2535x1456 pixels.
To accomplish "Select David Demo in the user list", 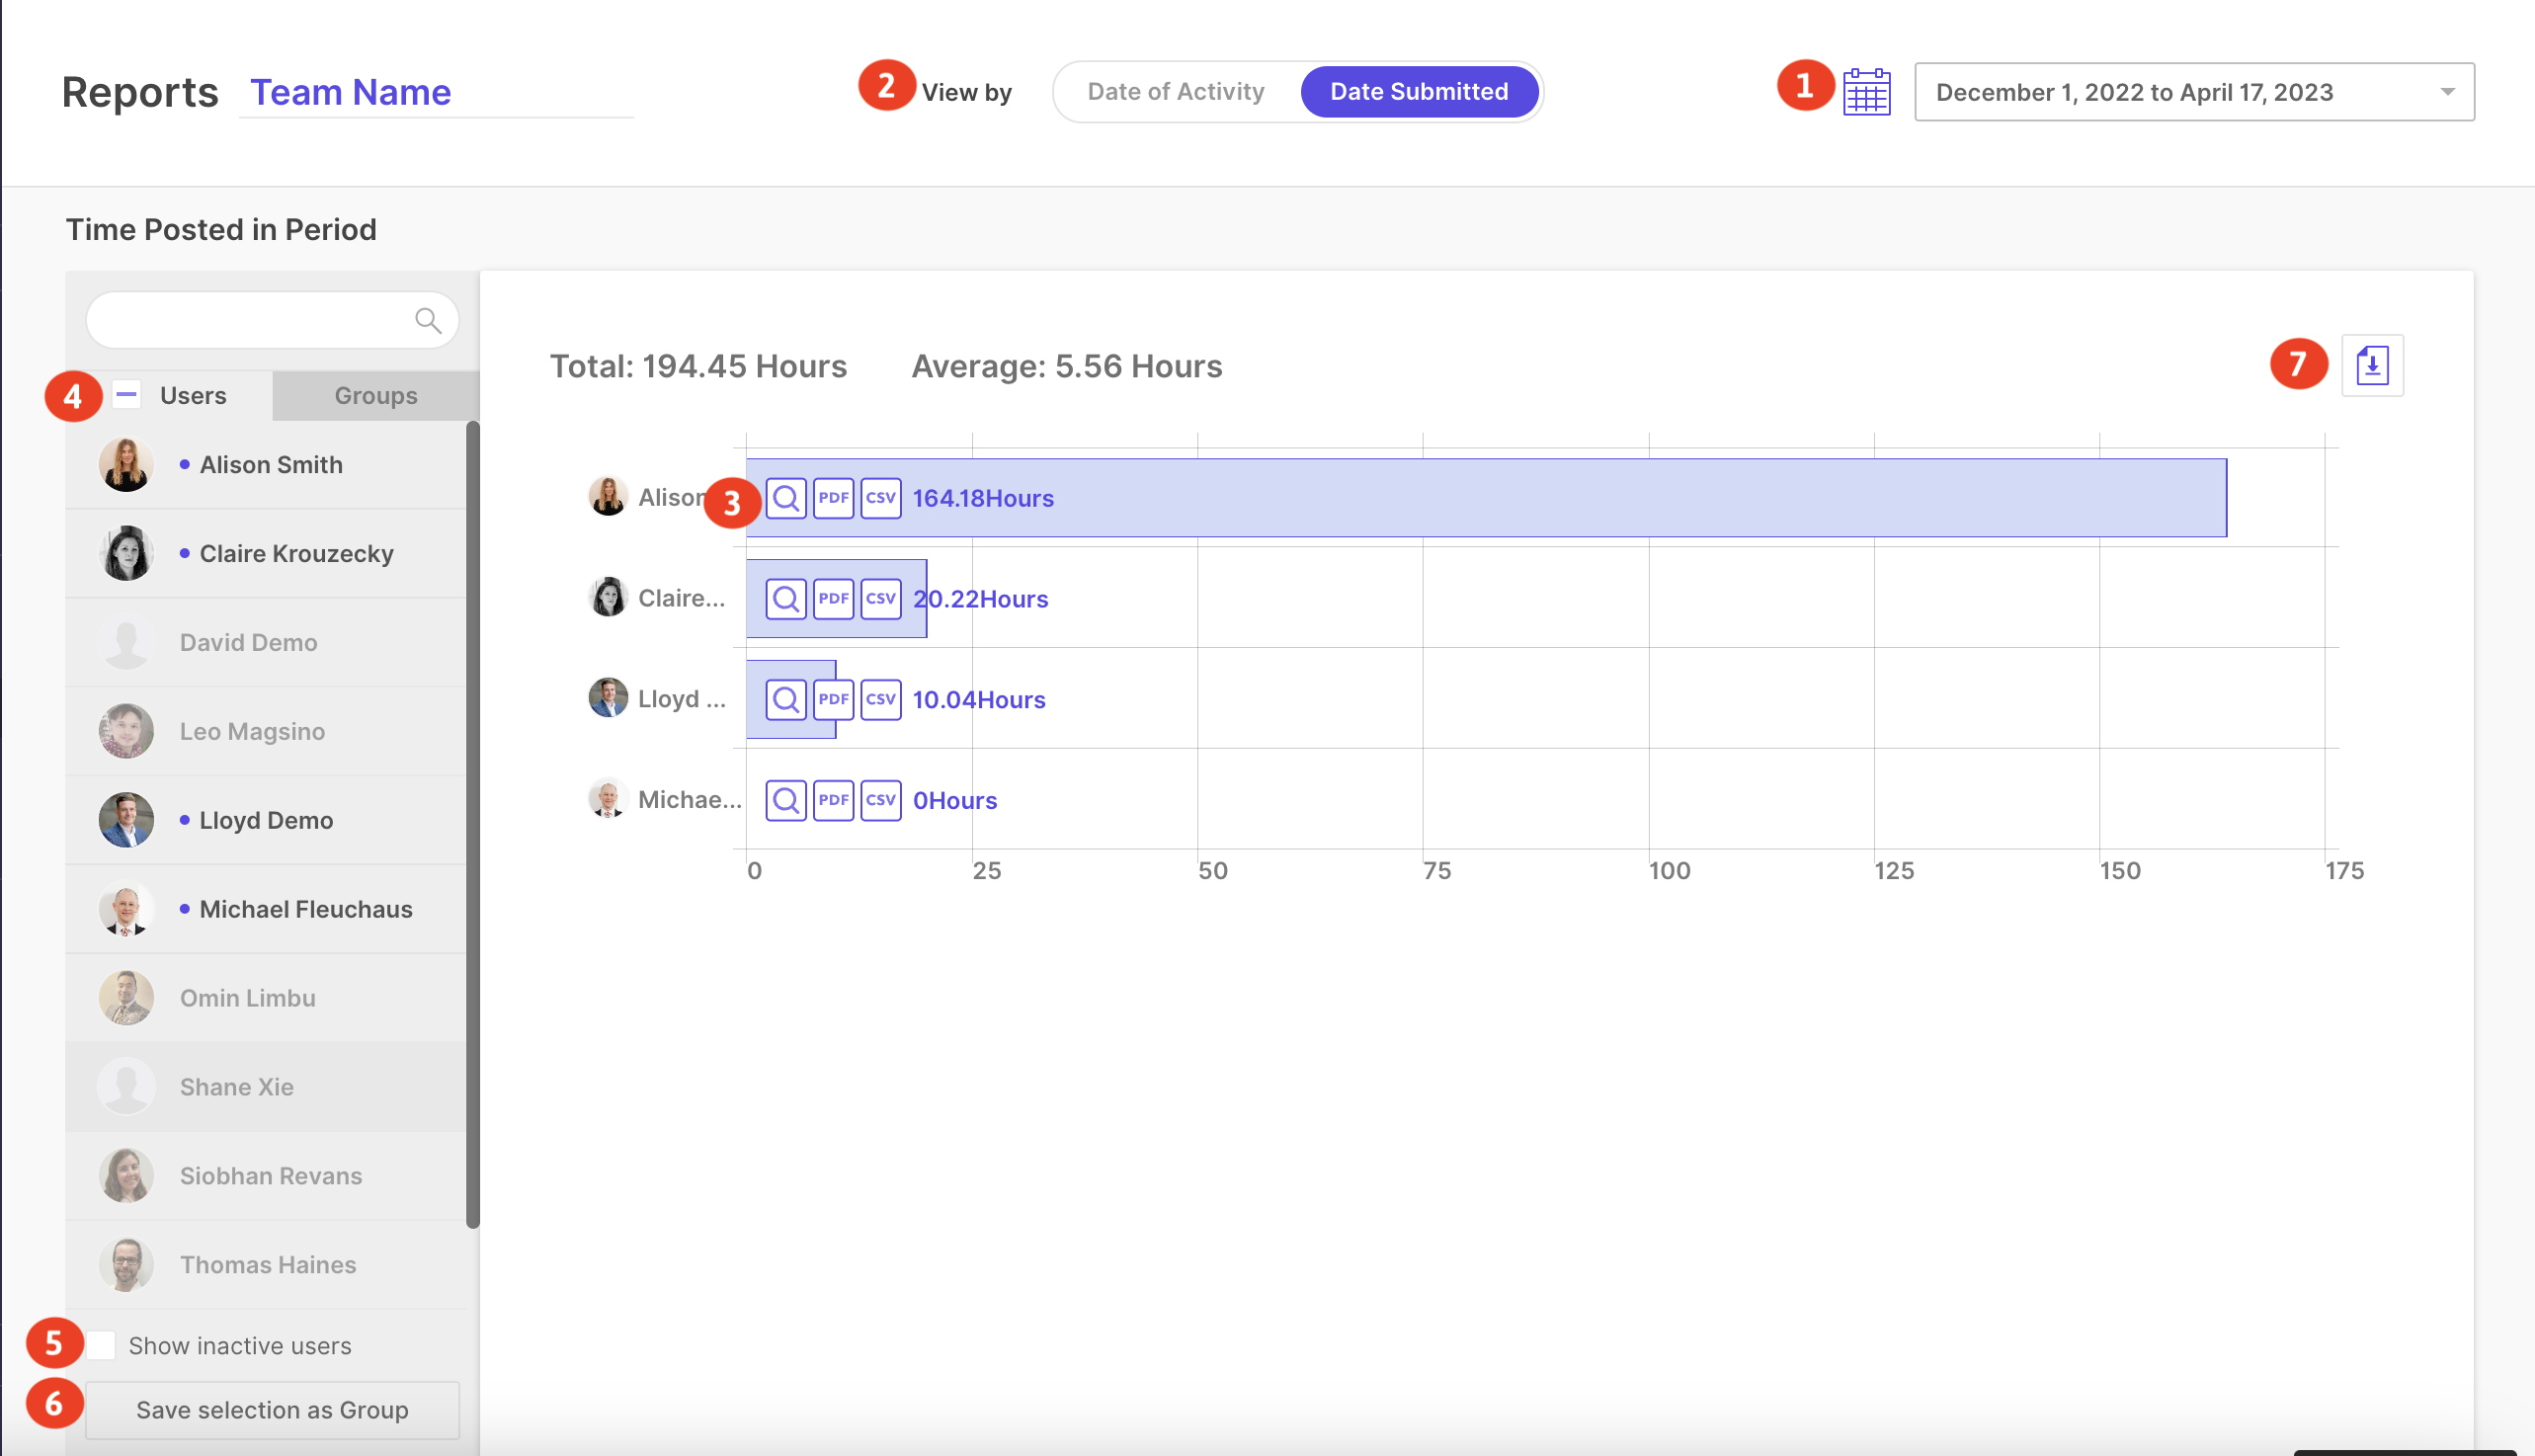I will click(x=266, y=643).
